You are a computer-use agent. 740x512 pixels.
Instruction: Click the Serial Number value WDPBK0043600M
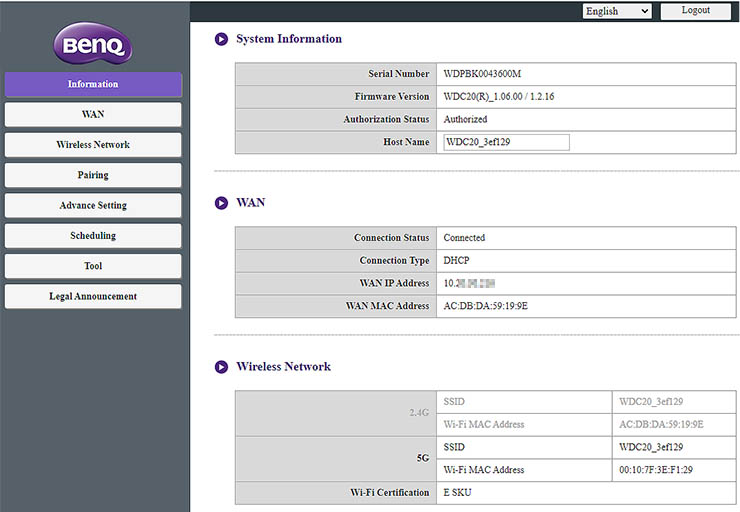(x=482, y=74)
